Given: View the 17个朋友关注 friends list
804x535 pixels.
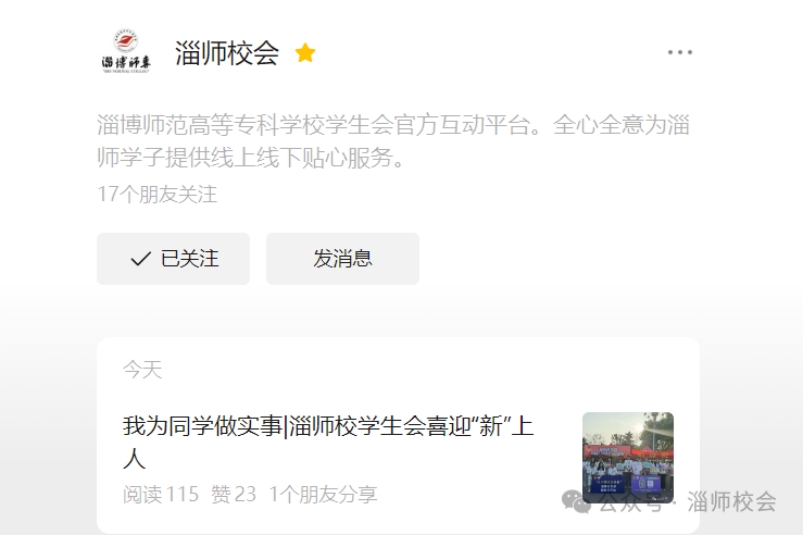Looking at the screenshot, I should [157, 194].
